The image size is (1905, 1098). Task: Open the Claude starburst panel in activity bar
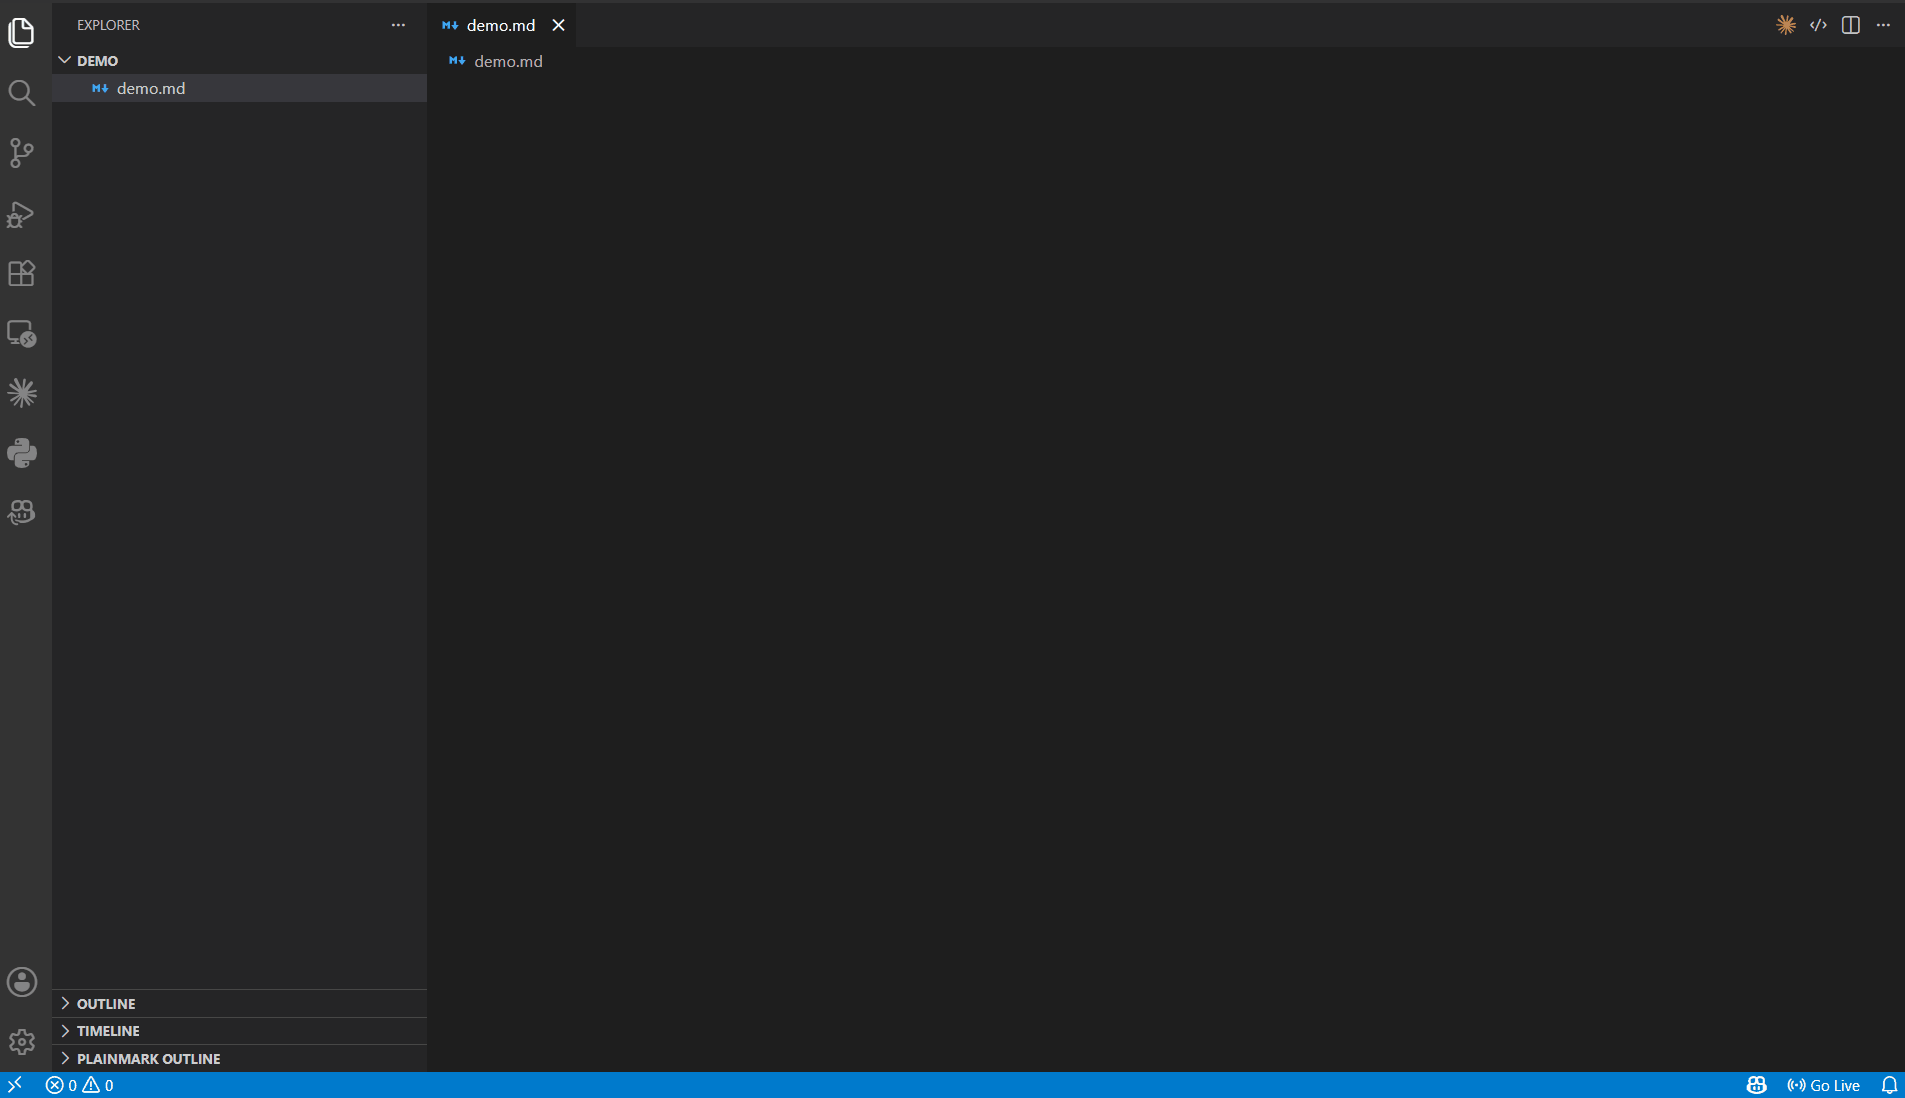click(x=22, y=393)
